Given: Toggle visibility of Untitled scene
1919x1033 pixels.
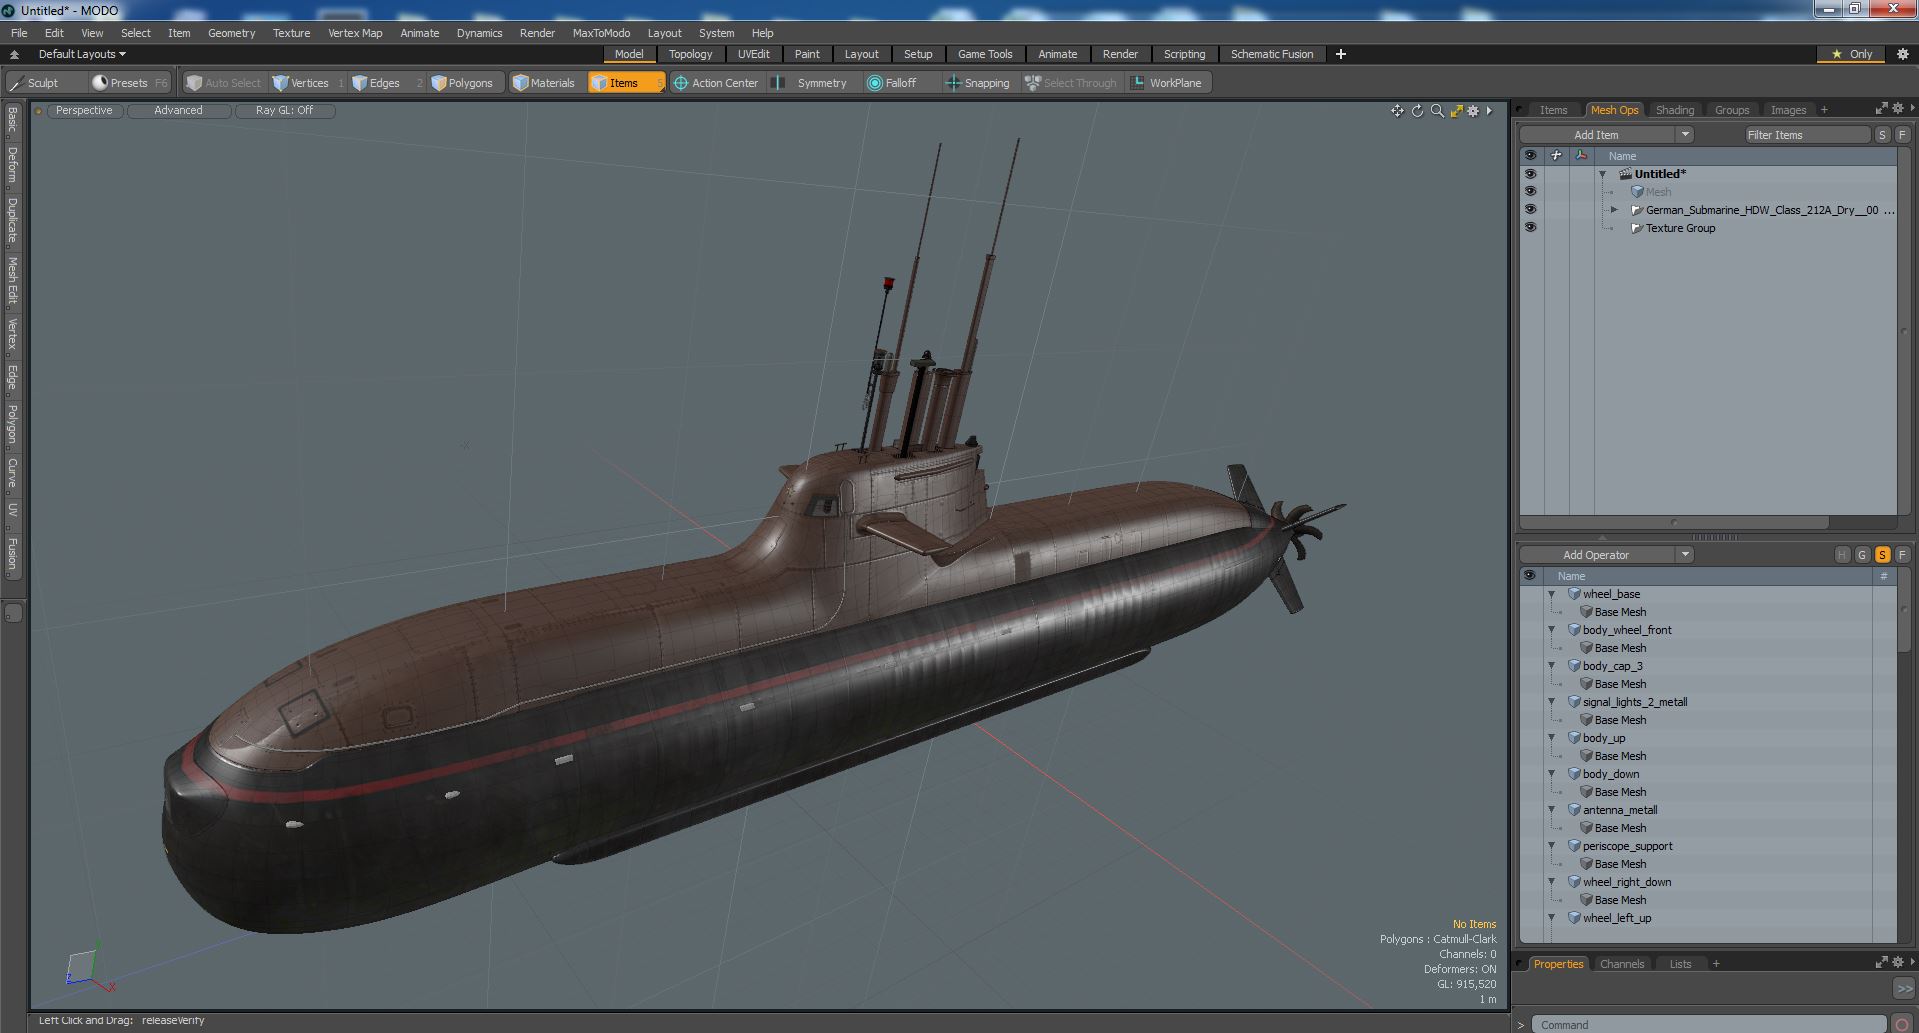Looking at the screenshot, I should (x=1530, y=174).
